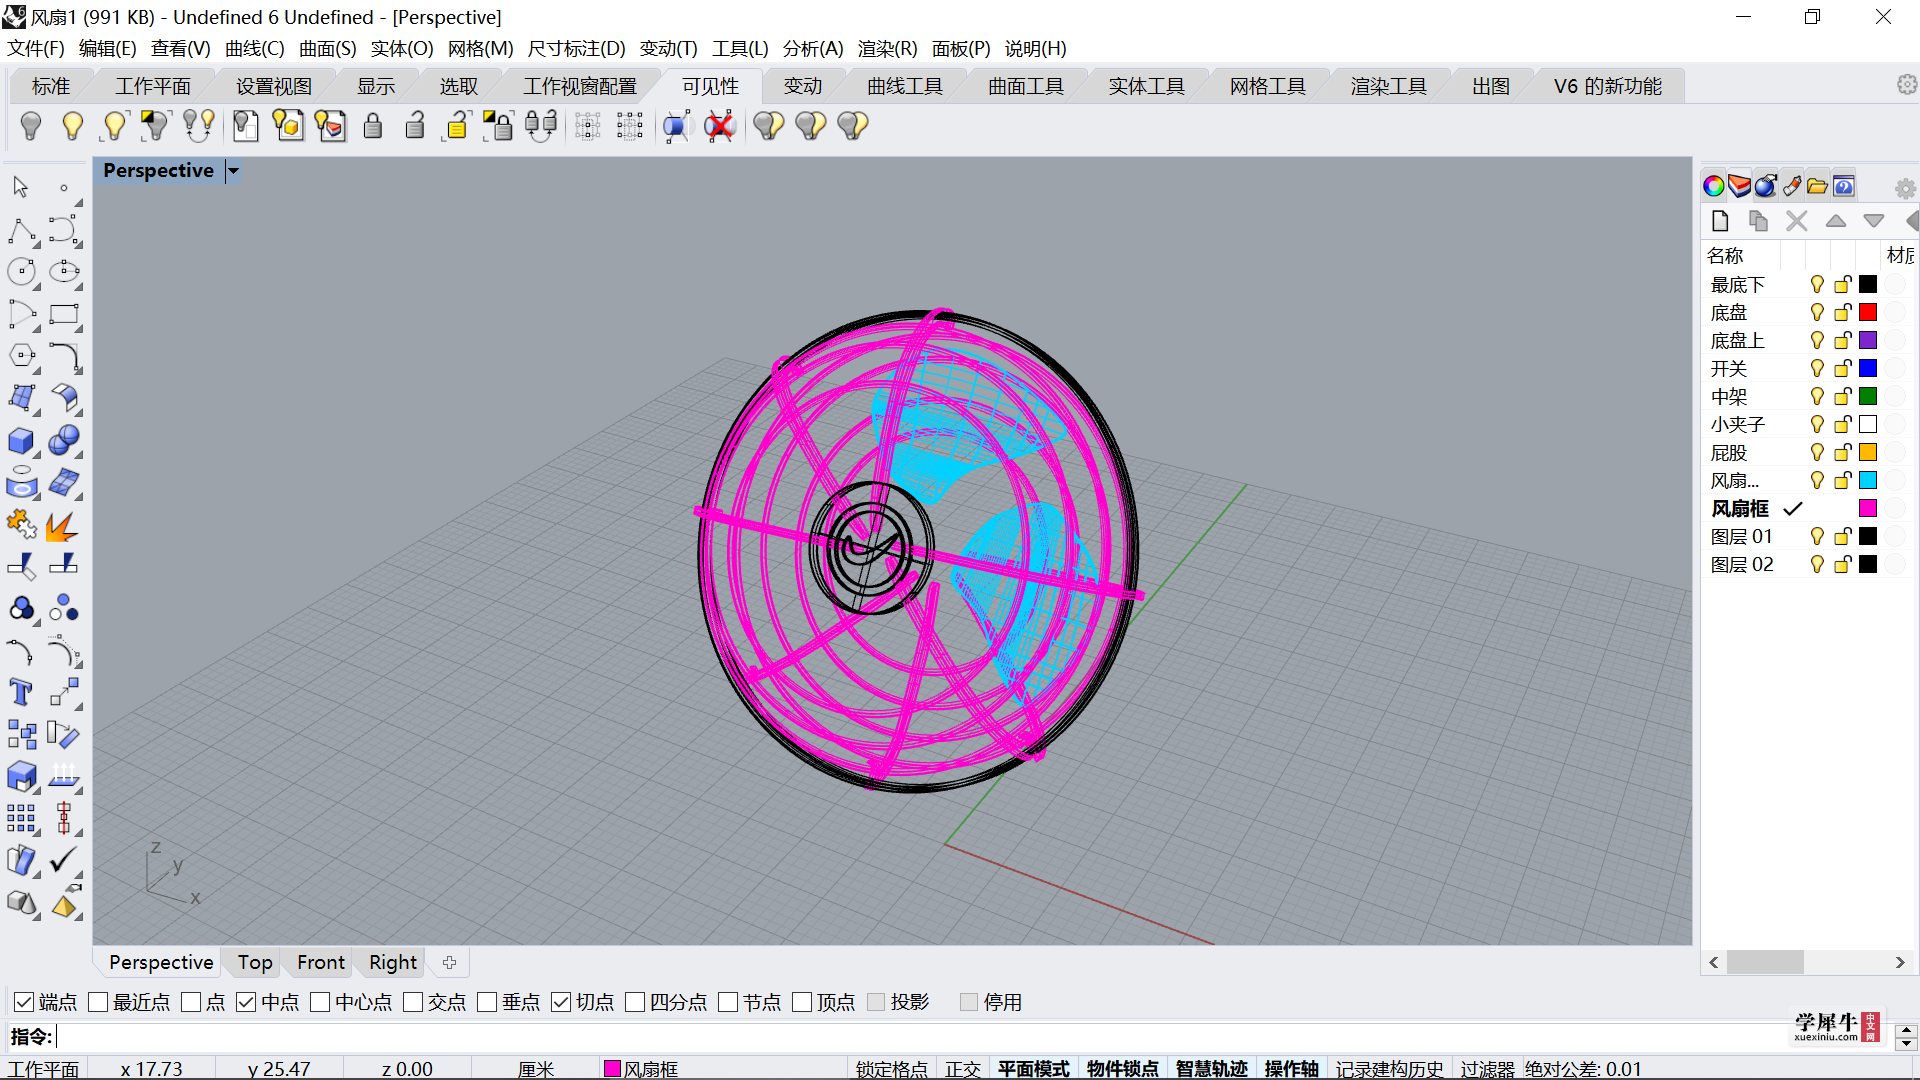Change the magenta swatch of 风扇框 layer
1920x1080 pixels.
pyautogui.click(x=1868, y=509)
